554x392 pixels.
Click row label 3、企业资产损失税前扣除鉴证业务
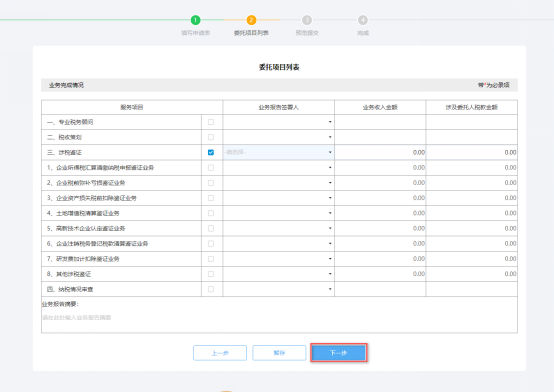[x=92, y=198]
